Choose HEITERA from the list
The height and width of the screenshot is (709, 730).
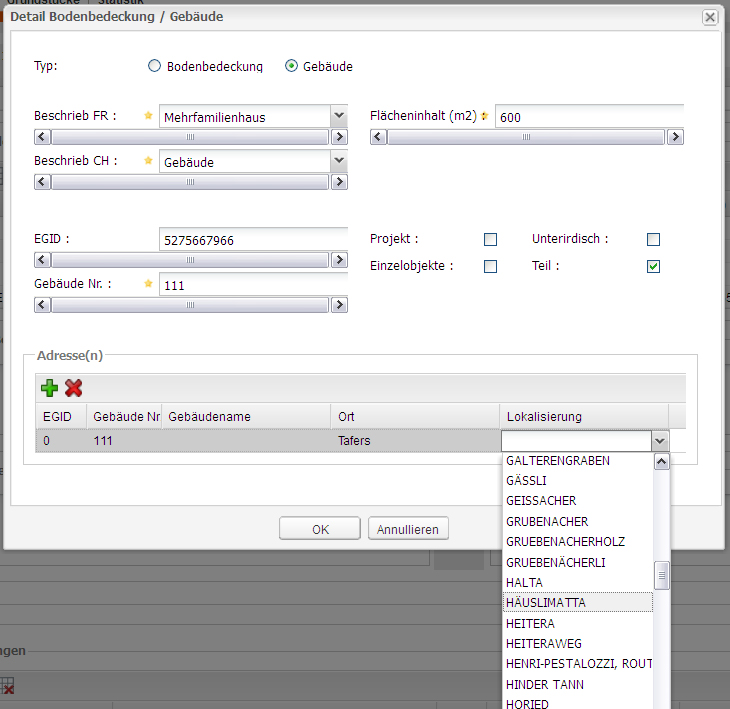click(x=578, y=624)
